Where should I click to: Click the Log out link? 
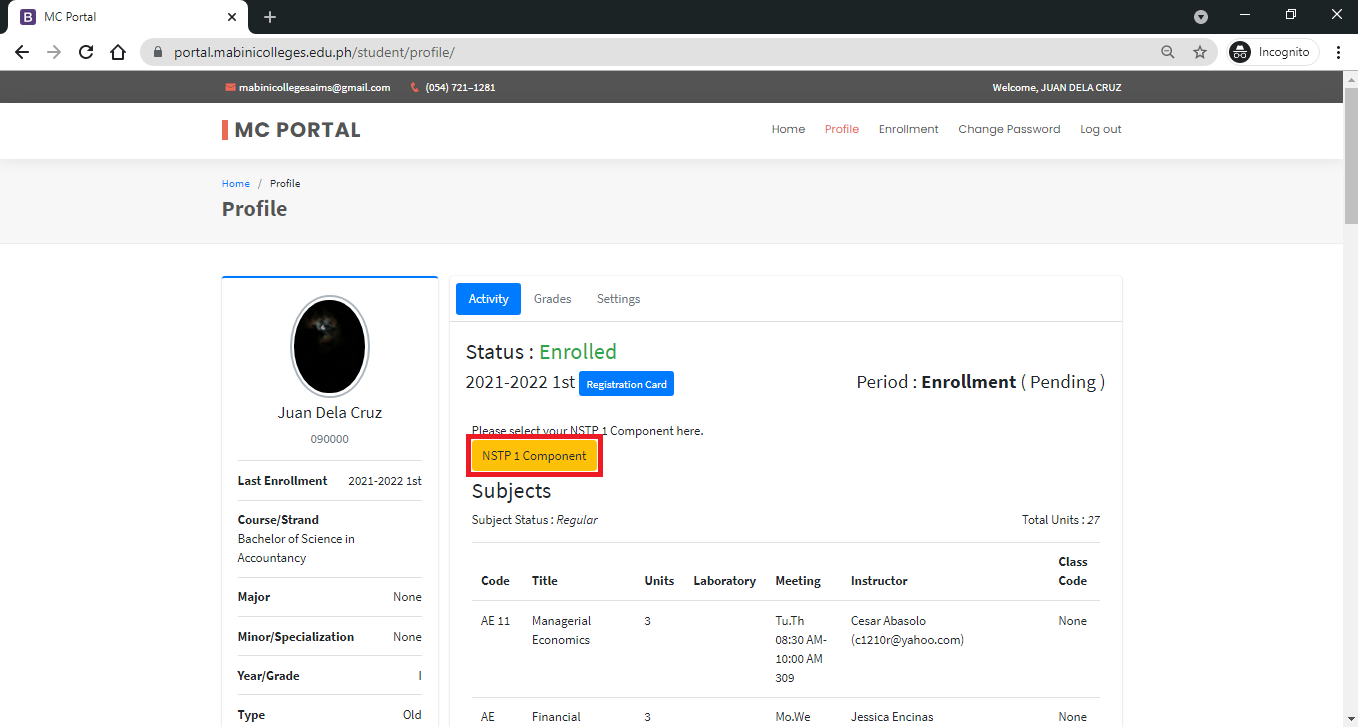[x=1100, y=129]
